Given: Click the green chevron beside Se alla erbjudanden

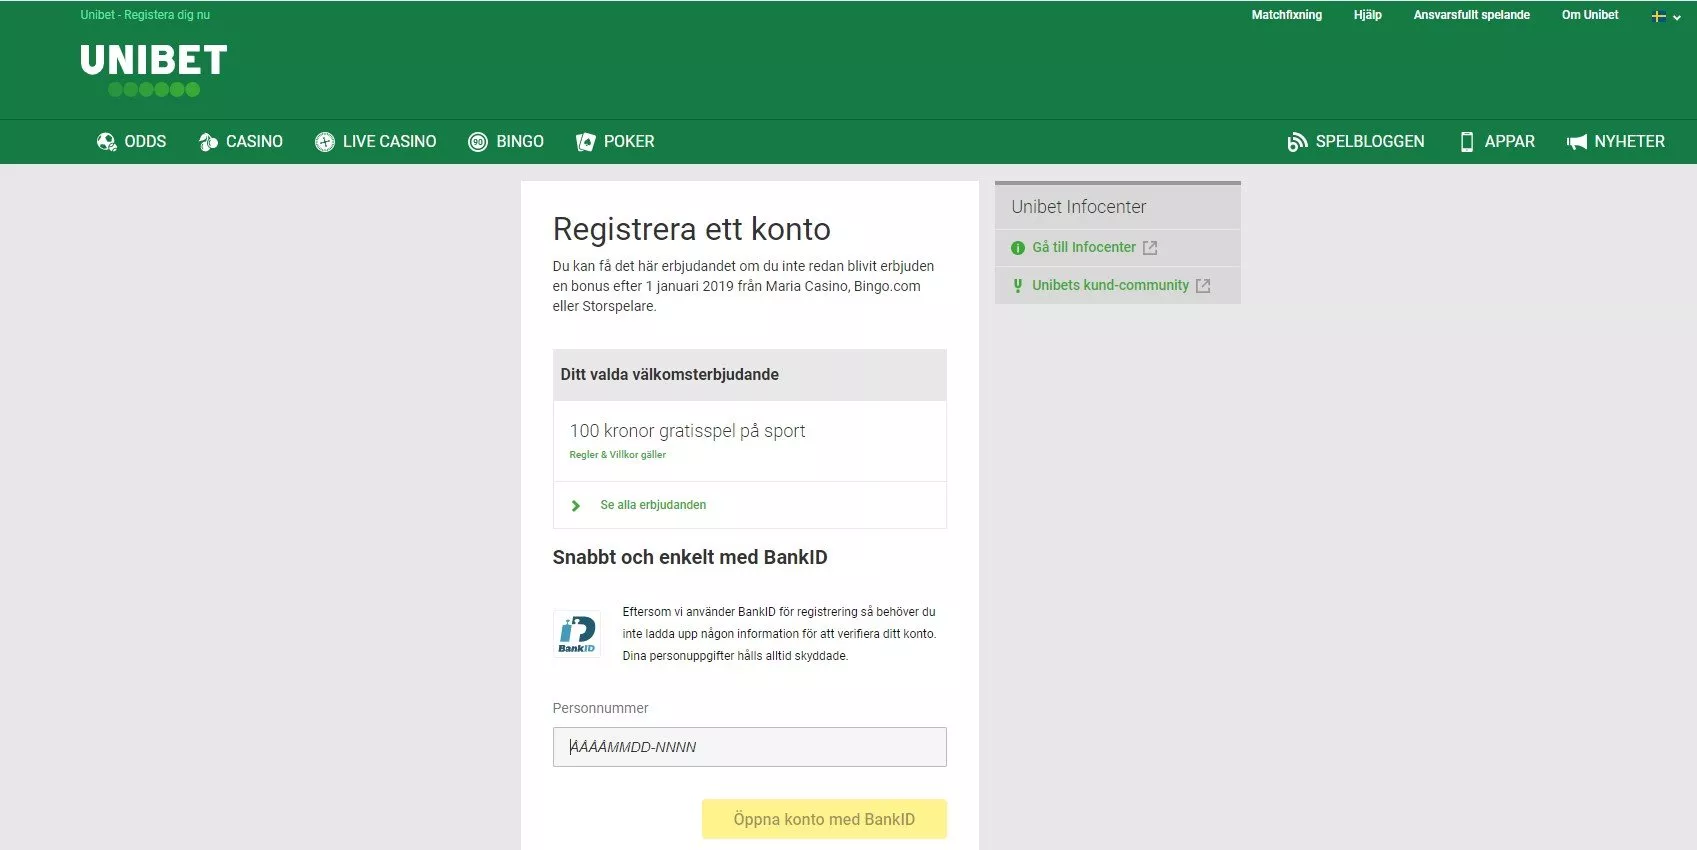Looking at the screenshot, I should [575, 506].
